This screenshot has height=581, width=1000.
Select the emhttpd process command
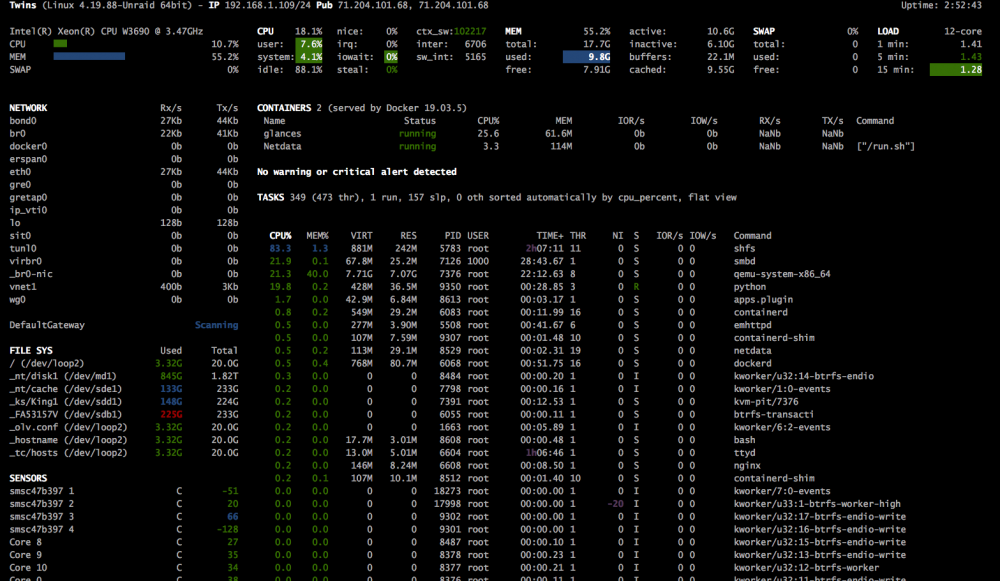(x=752, y=325)
